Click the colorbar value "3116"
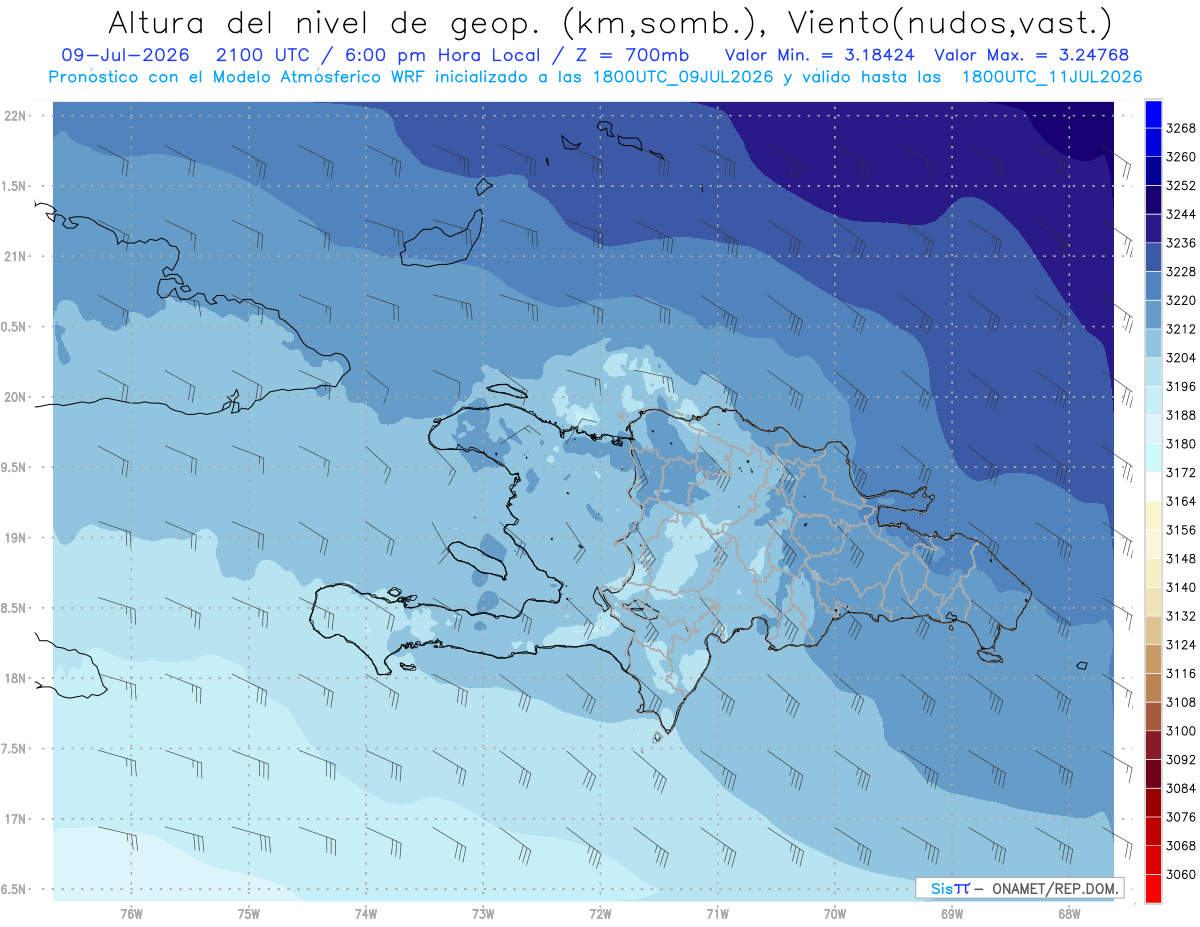This screenshot has height=927, width=1200. [1180, 673]
